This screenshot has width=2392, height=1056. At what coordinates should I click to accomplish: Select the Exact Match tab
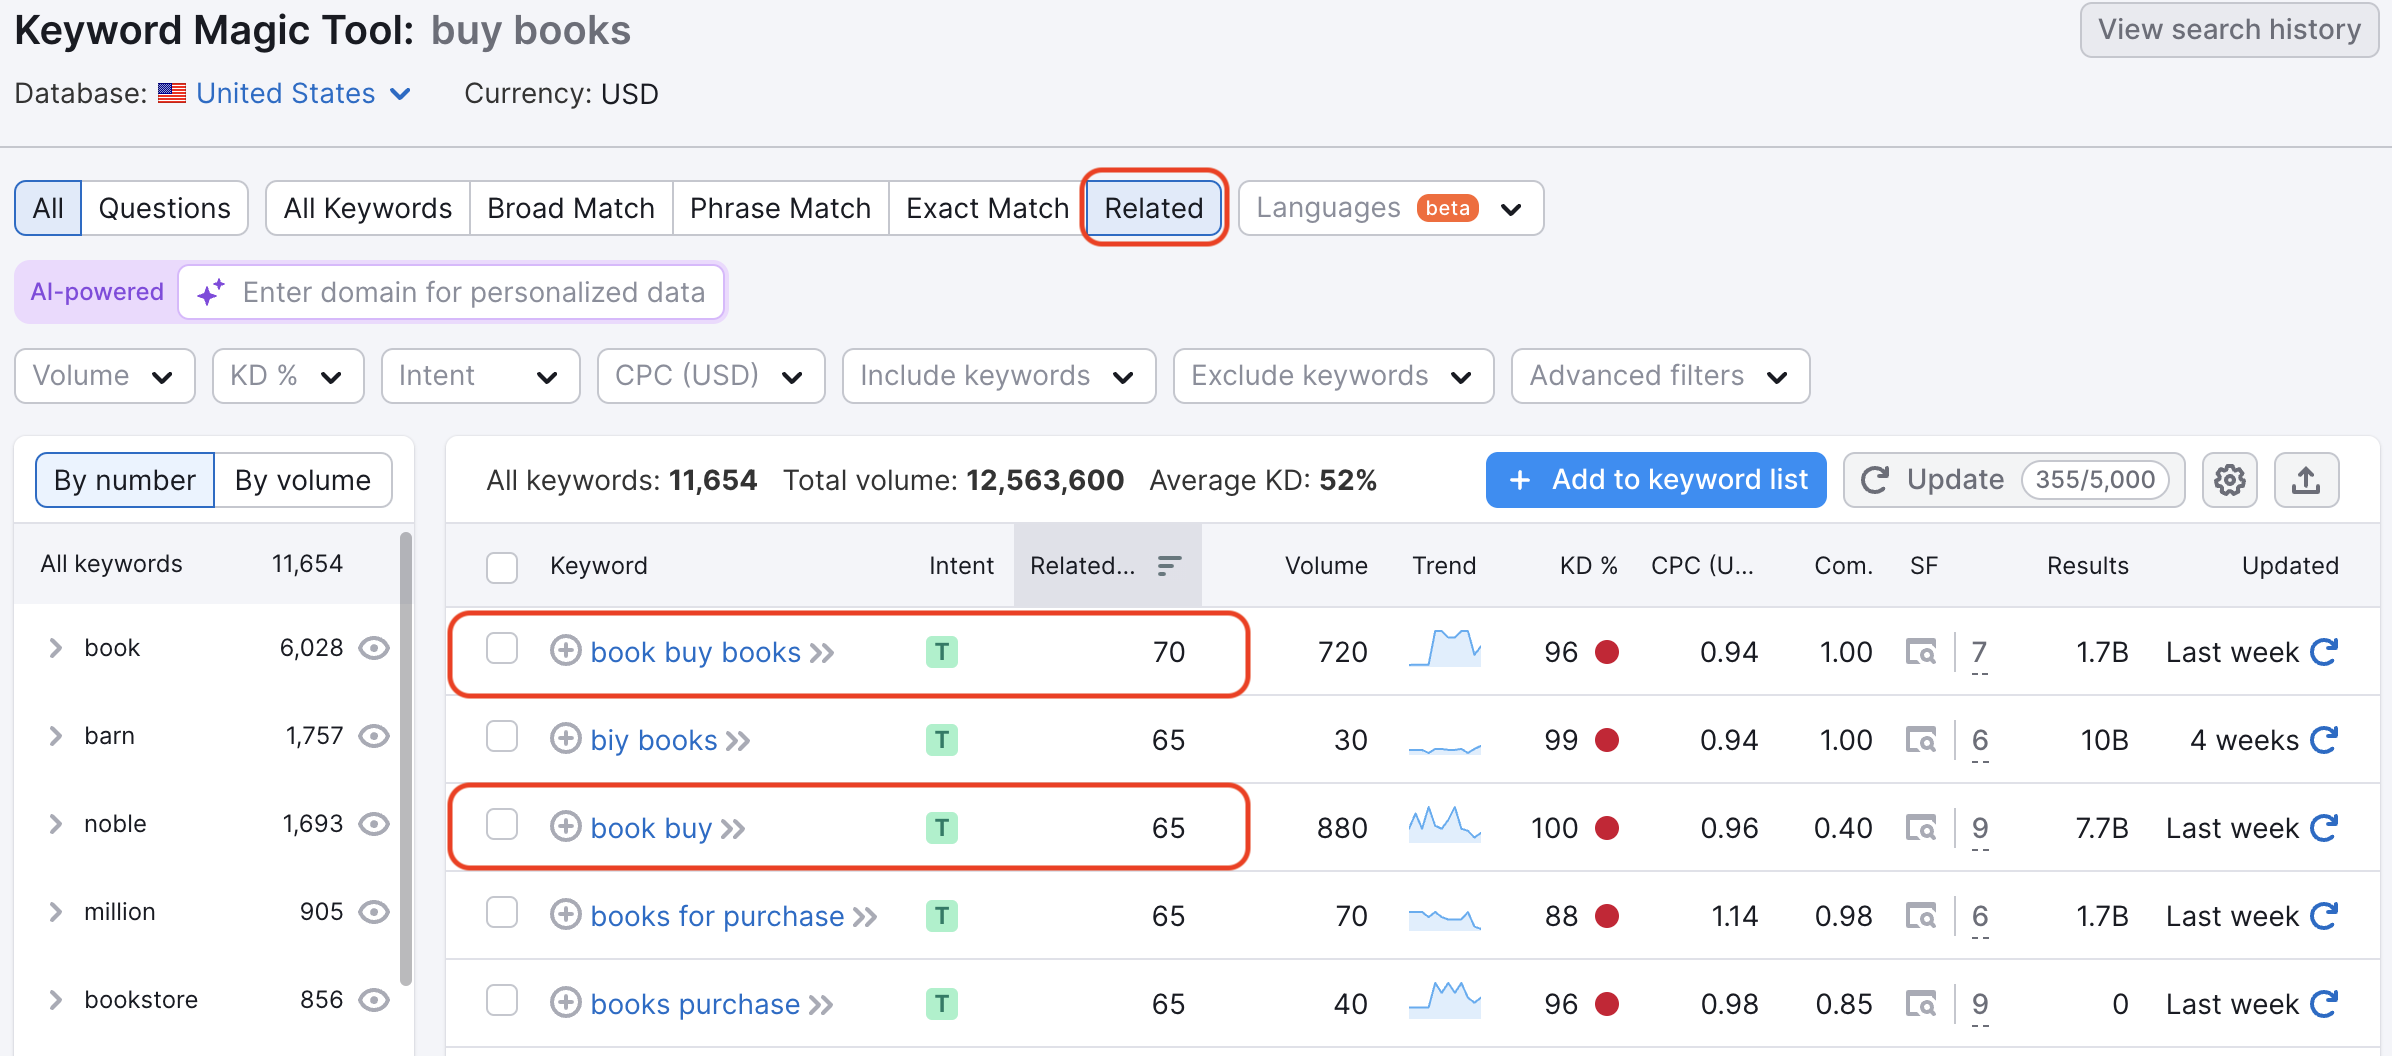click(986, 208)
